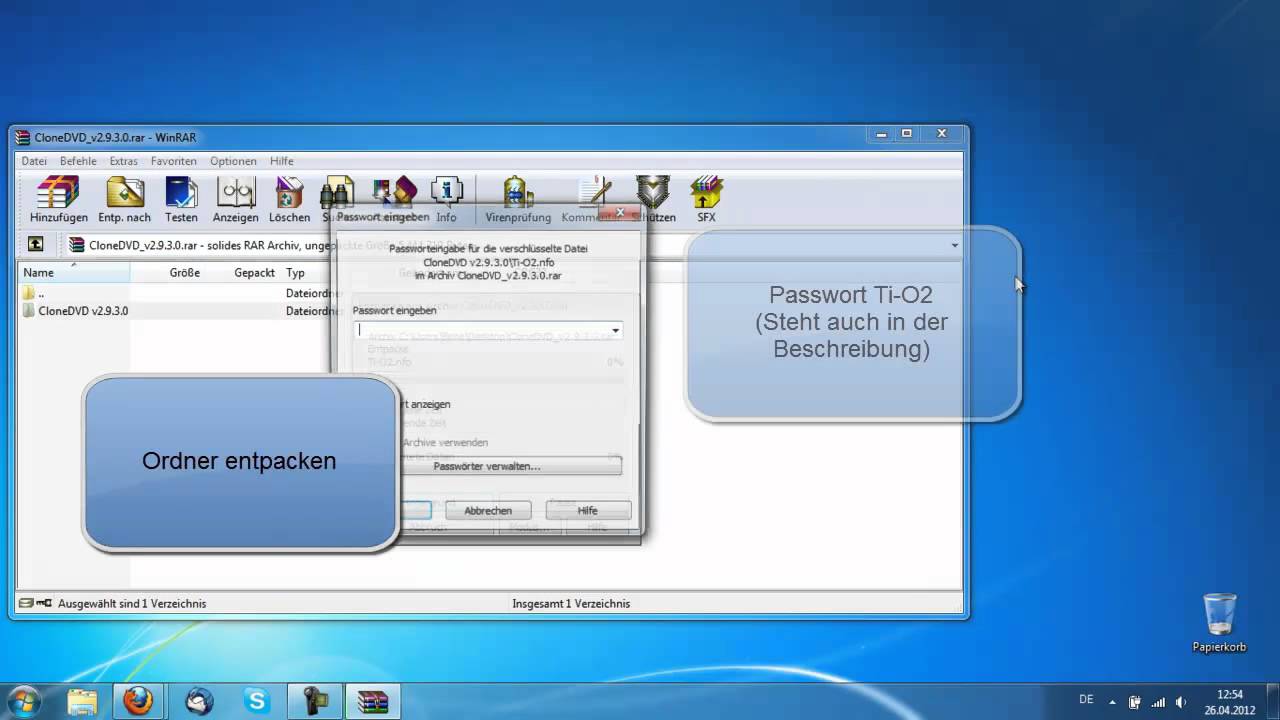
Task: Click the binoculars search icon in WinRAR toolbar
Action: [x=337, y=194]
